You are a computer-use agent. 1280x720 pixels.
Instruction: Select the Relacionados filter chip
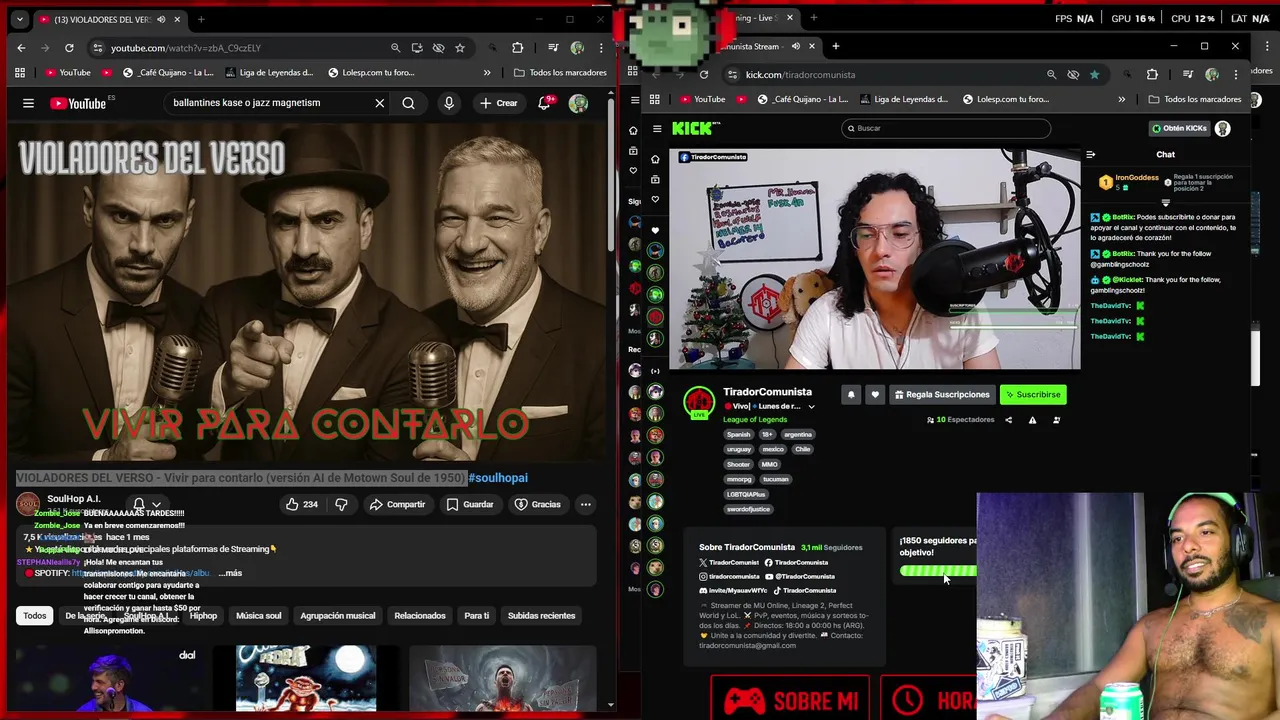pyautogui.click(x=420, y=616)
